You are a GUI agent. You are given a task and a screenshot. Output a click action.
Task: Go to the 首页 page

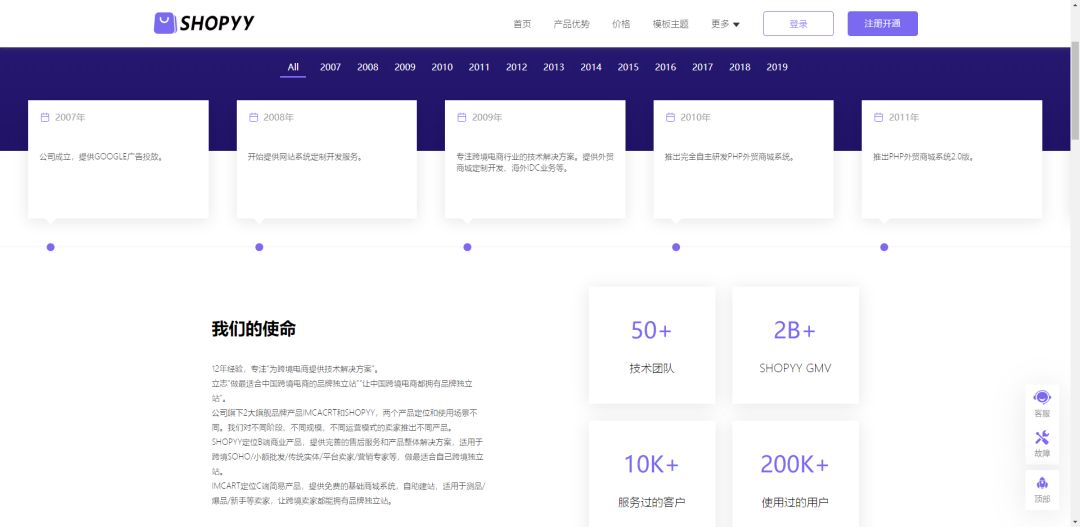(522, 24)
